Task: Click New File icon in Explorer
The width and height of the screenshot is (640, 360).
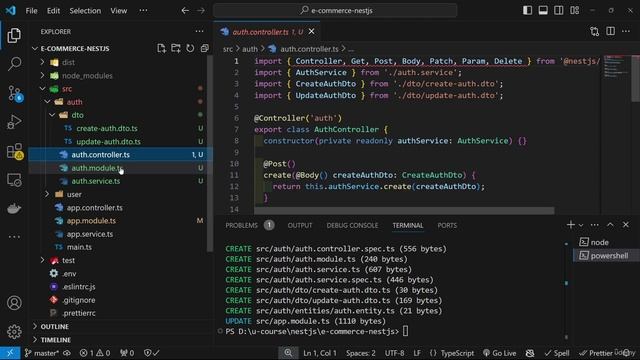Action: click(162, 49)
